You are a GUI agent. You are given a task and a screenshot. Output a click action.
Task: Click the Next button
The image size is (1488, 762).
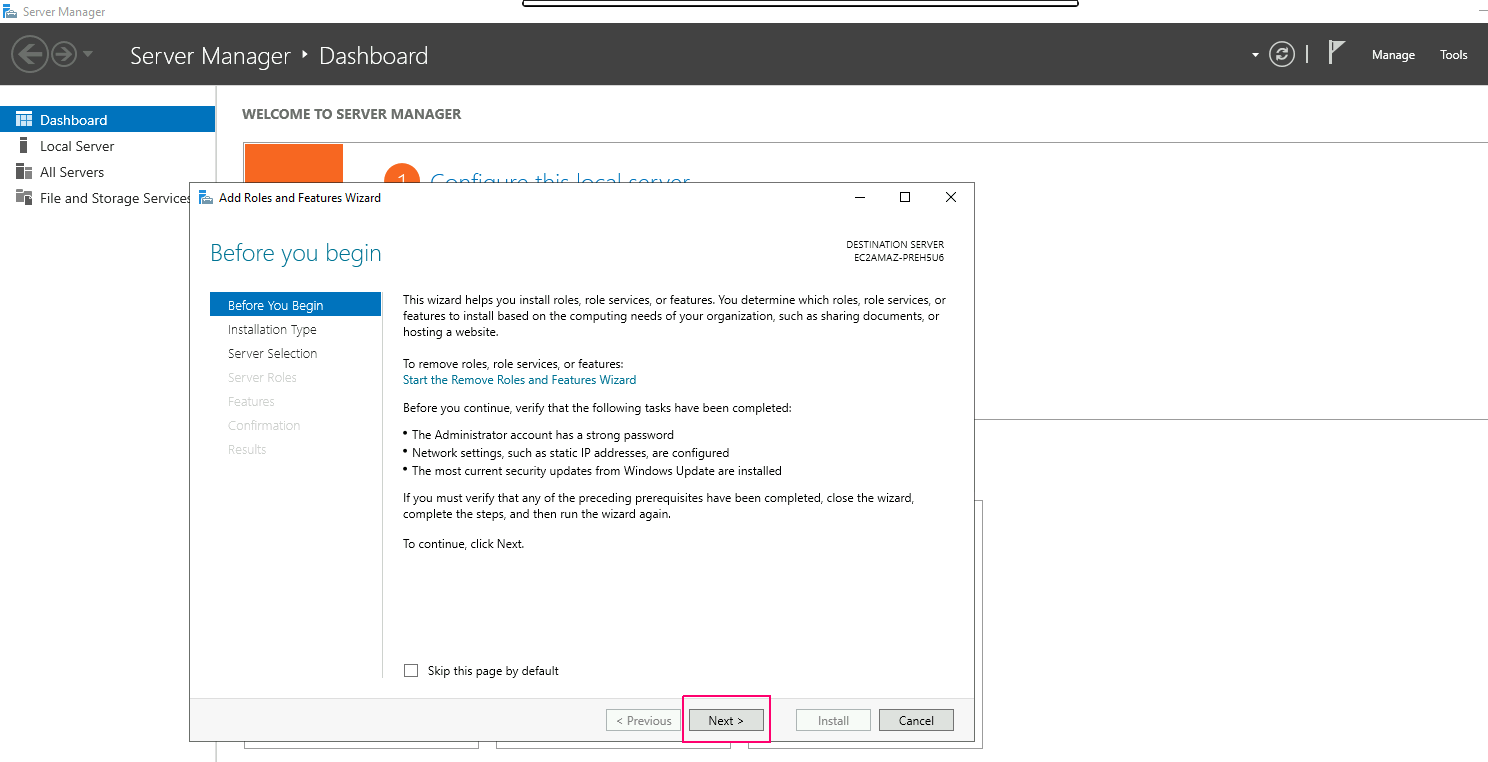coord(726,720)
